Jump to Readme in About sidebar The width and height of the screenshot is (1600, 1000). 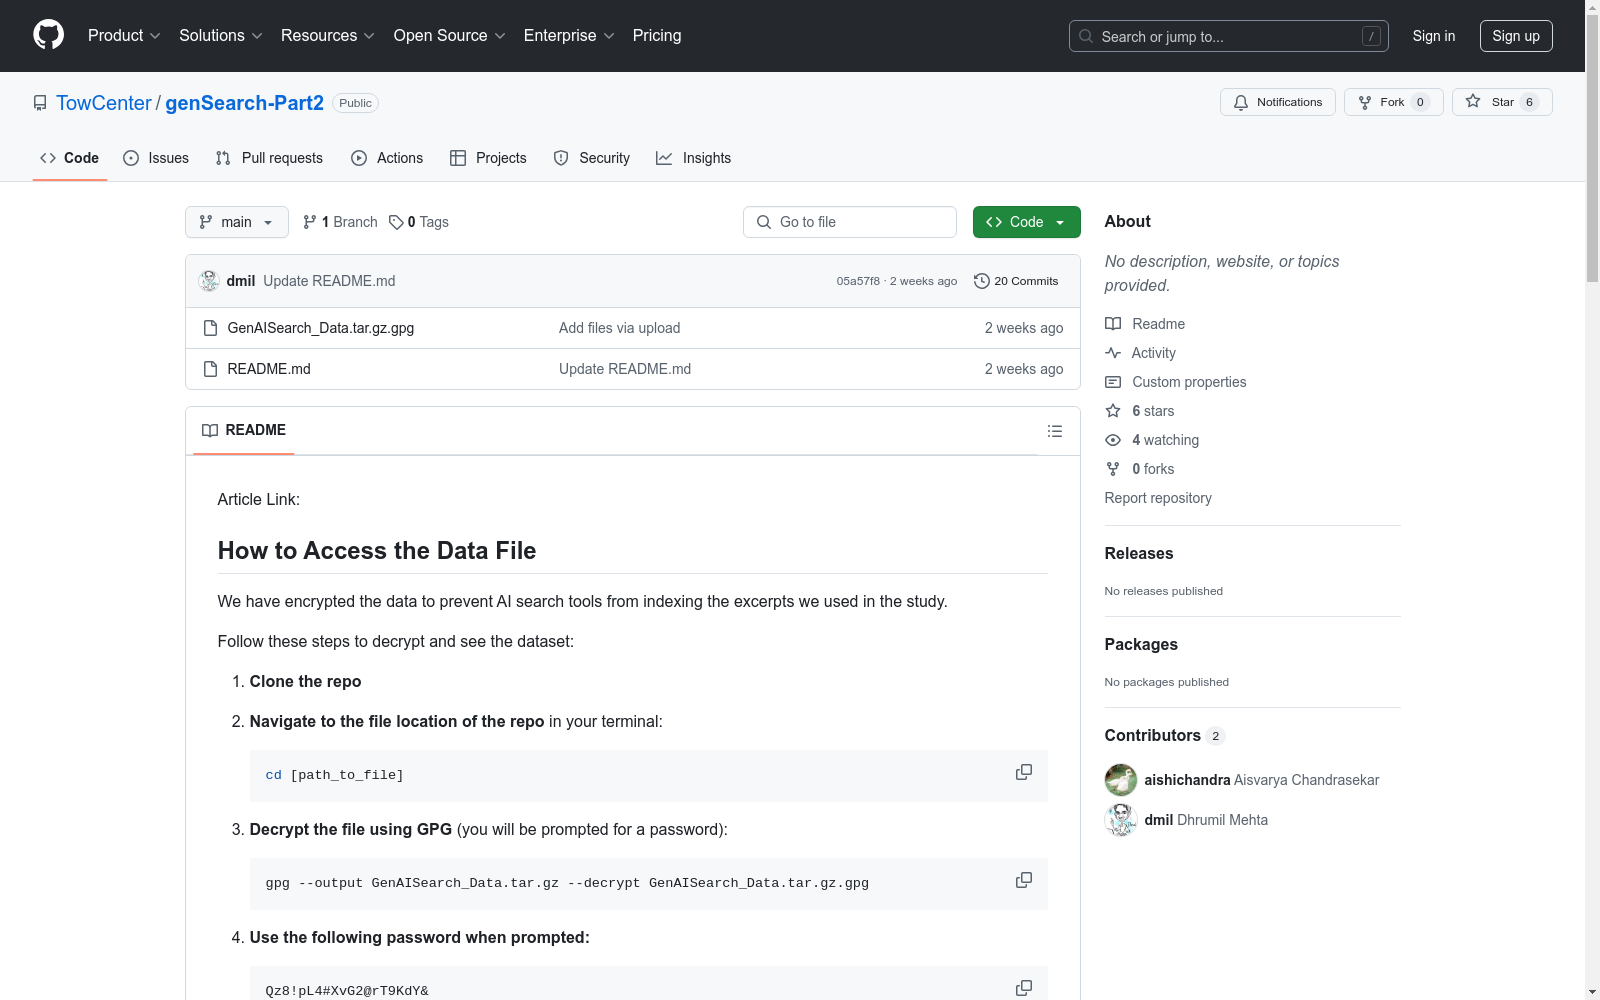tap(1145, 324)
